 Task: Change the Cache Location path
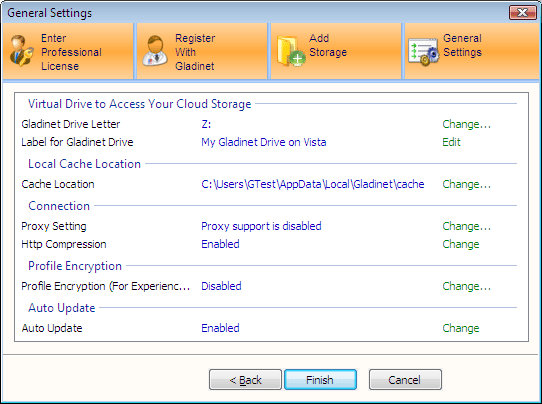point(466,184)
